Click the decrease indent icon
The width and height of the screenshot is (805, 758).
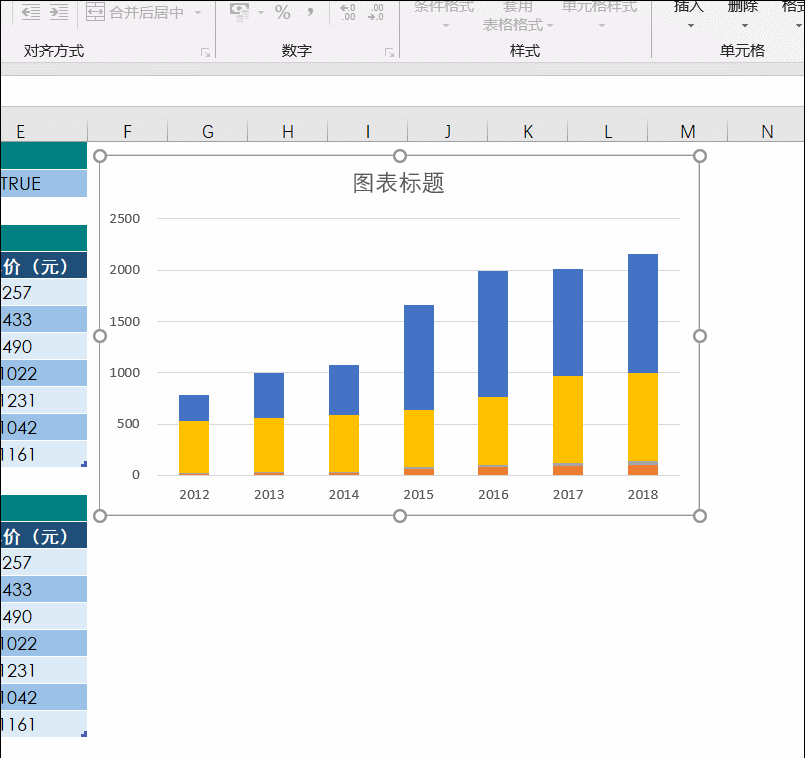pyautogui.click(x=31, y=11)
